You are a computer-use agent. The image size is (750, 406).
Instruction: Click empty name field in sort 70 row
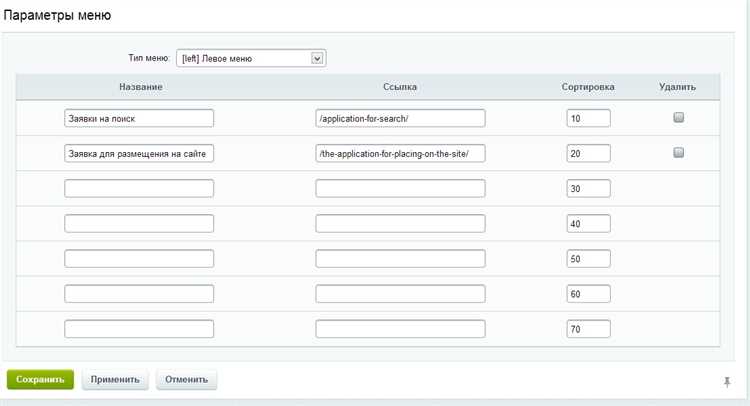(139, 329)
